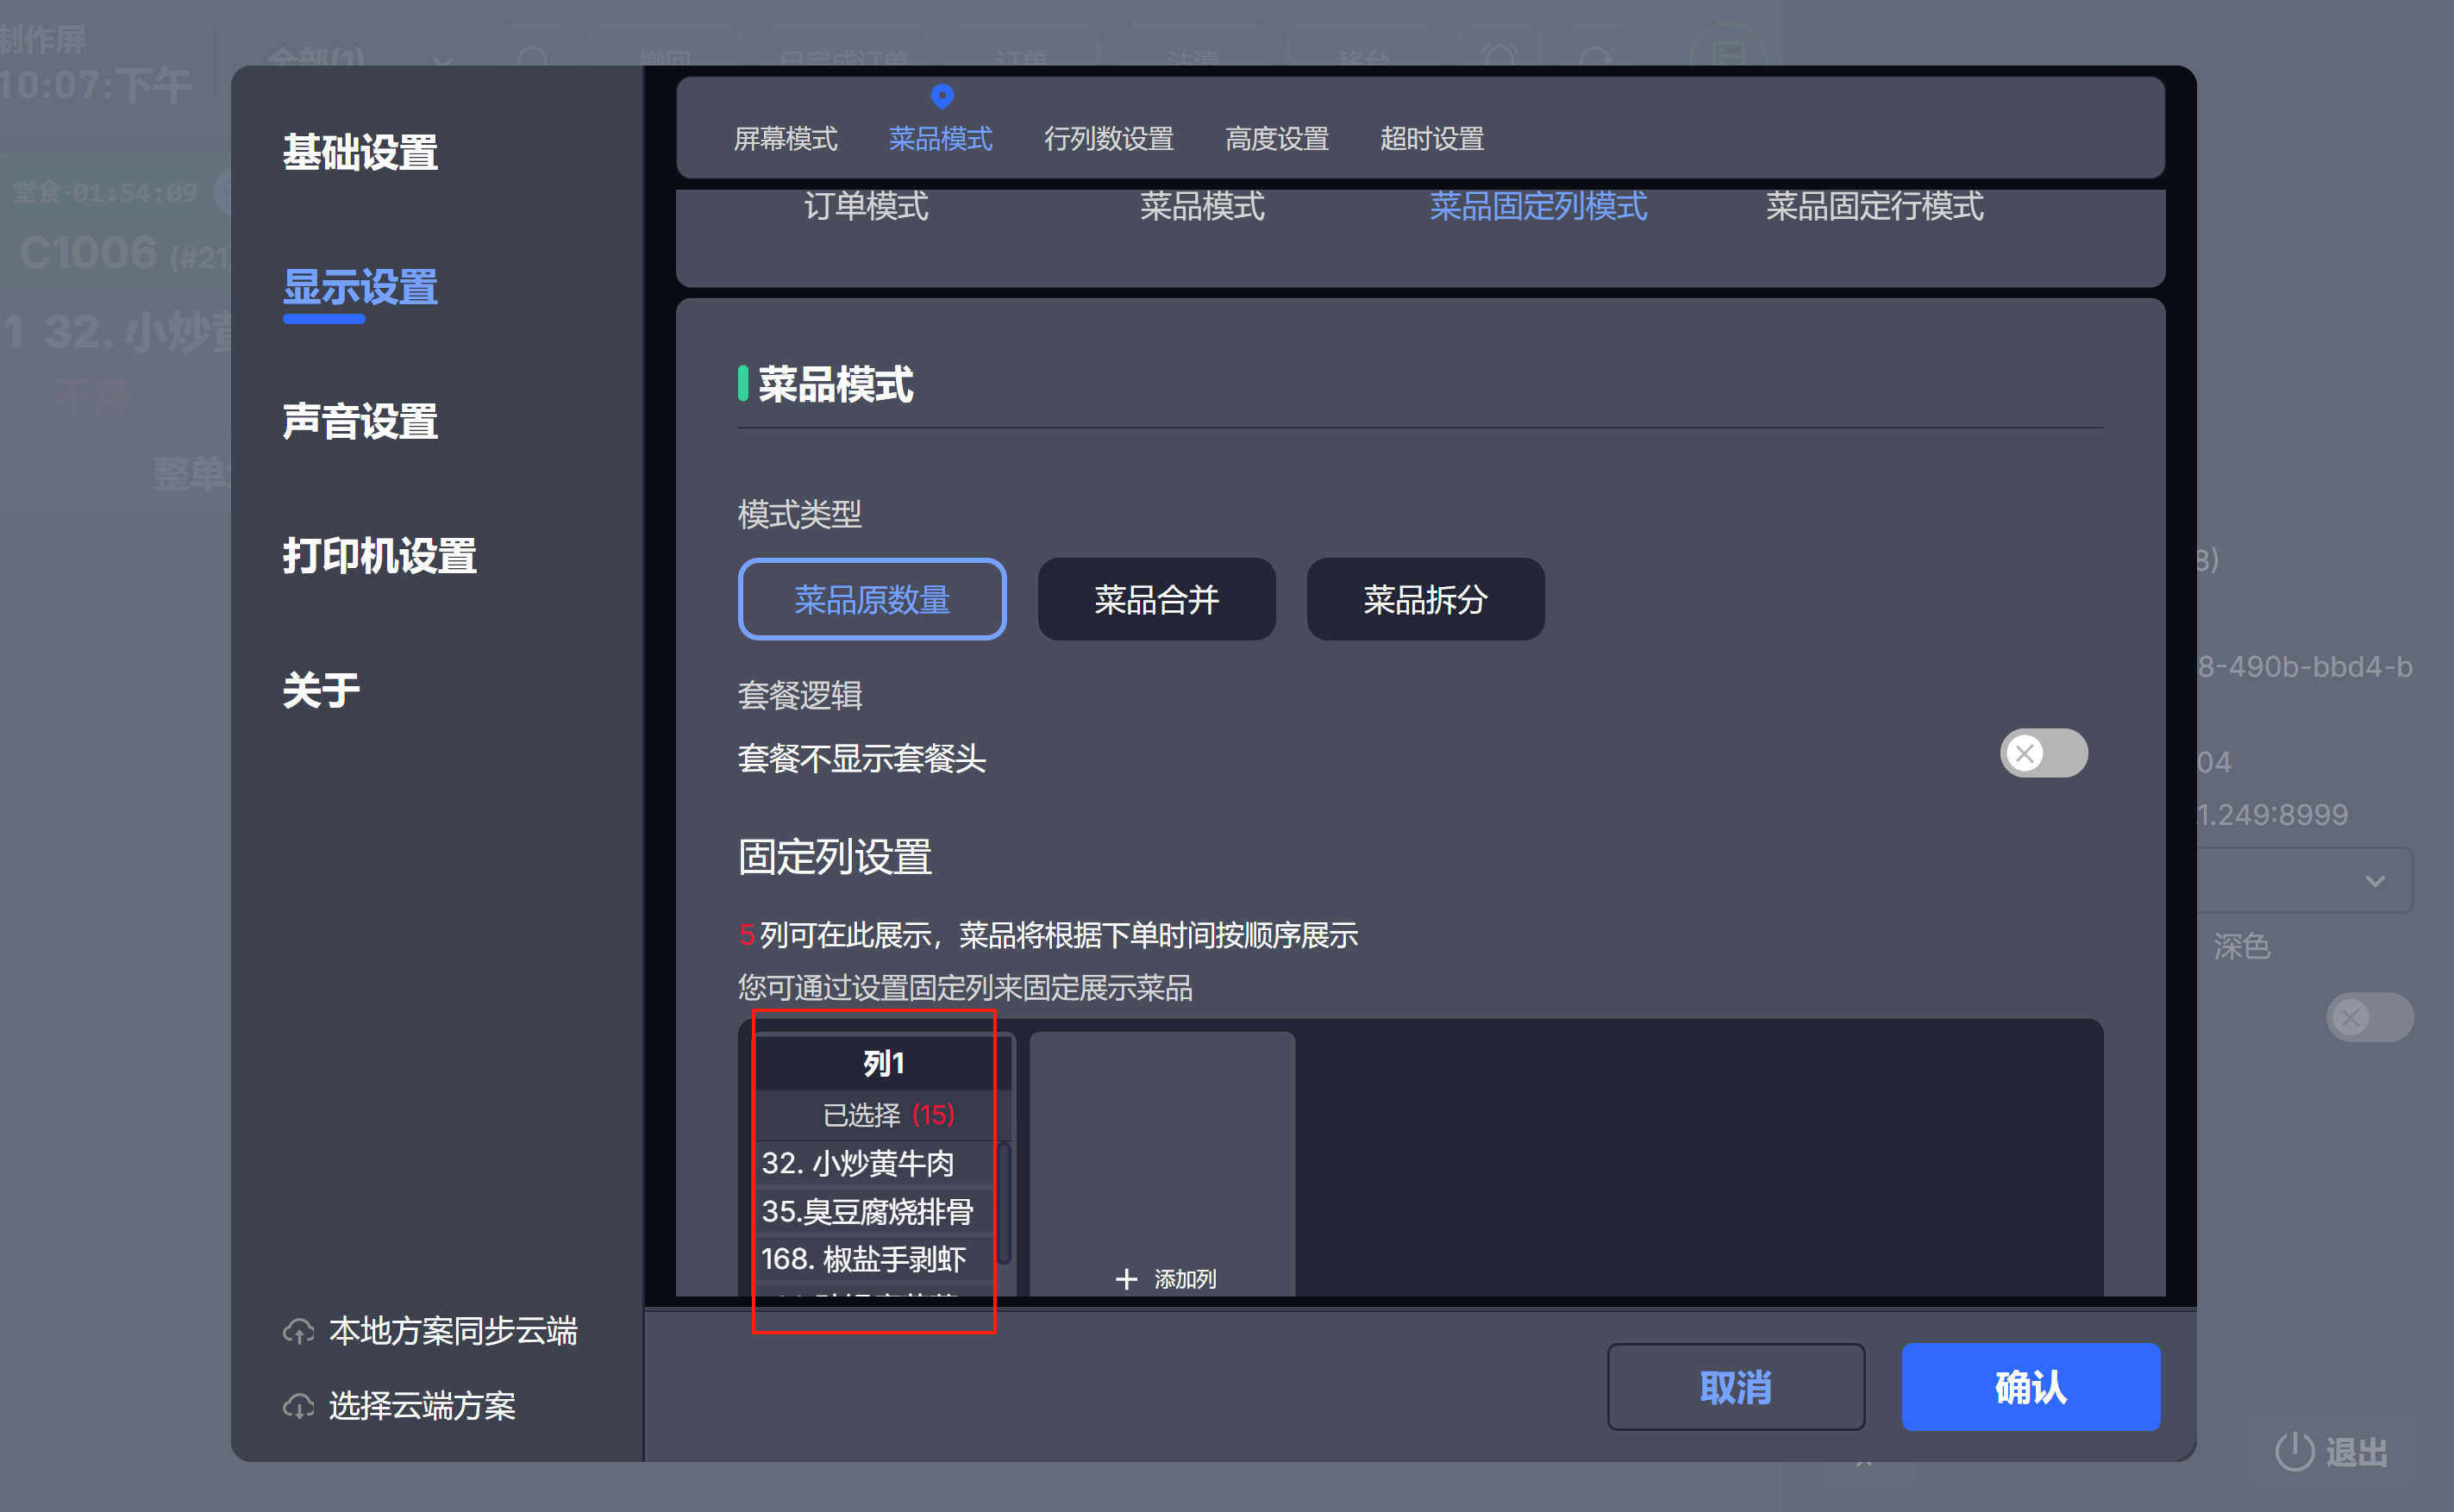Click 您可通过设置固定列来固定展示菜品 hint text
Screen dimensions: 2454x1512
tap(965, 988)
